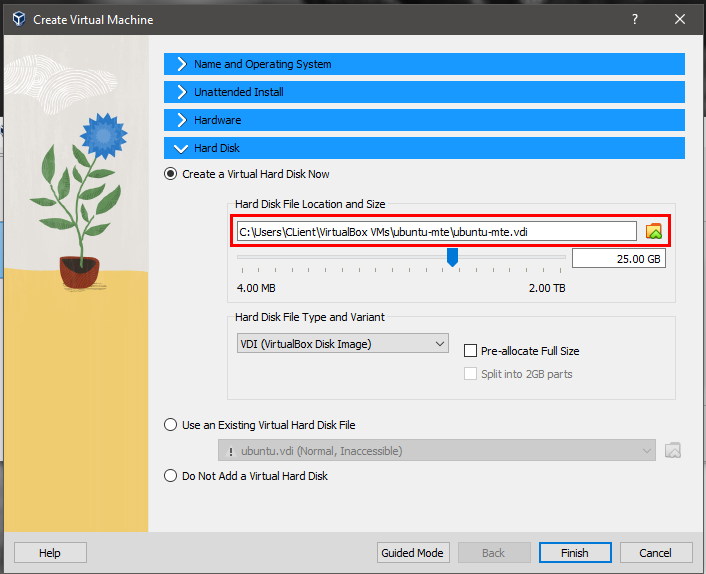Click the Help button
The width and height of the screenshot is (706, 574).
pos(50,552)
